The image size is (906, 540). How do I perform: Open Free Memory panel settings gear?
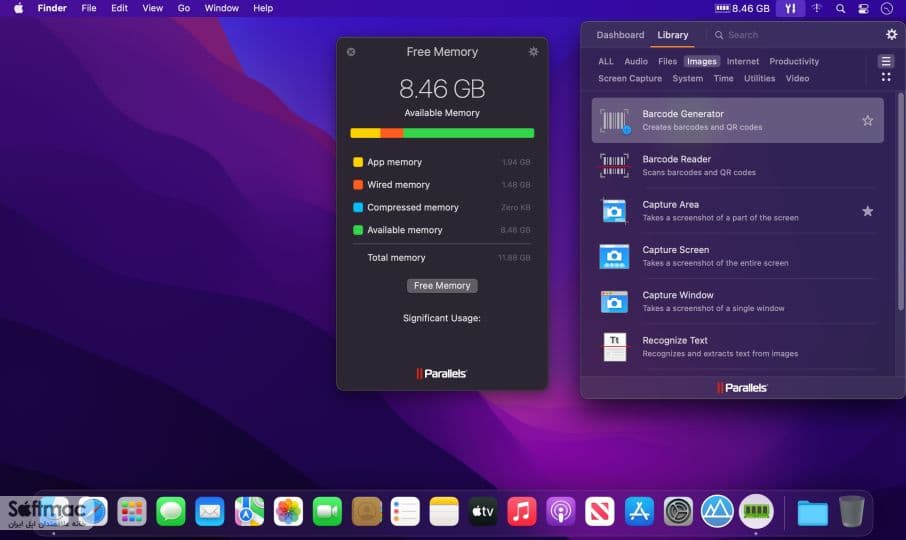pyautogui.click(x=533, y=51)
